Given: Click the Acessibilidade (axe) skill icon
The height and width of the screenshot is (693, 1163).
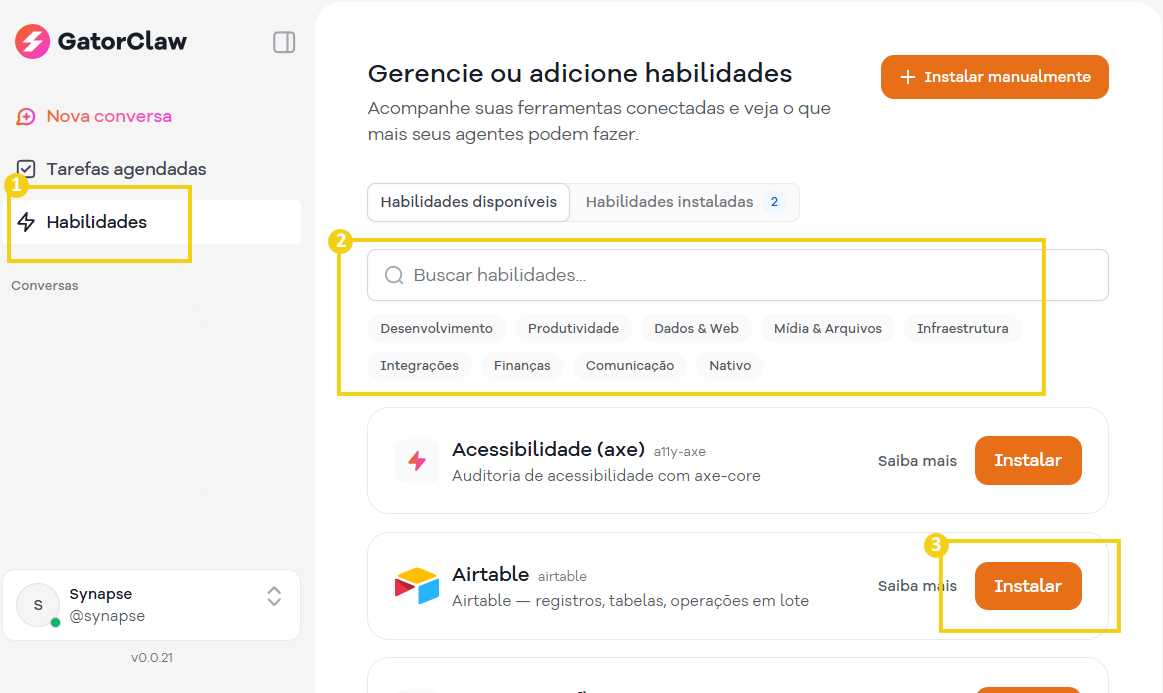Looking at the screenshot, I should (x=416, y=460).
